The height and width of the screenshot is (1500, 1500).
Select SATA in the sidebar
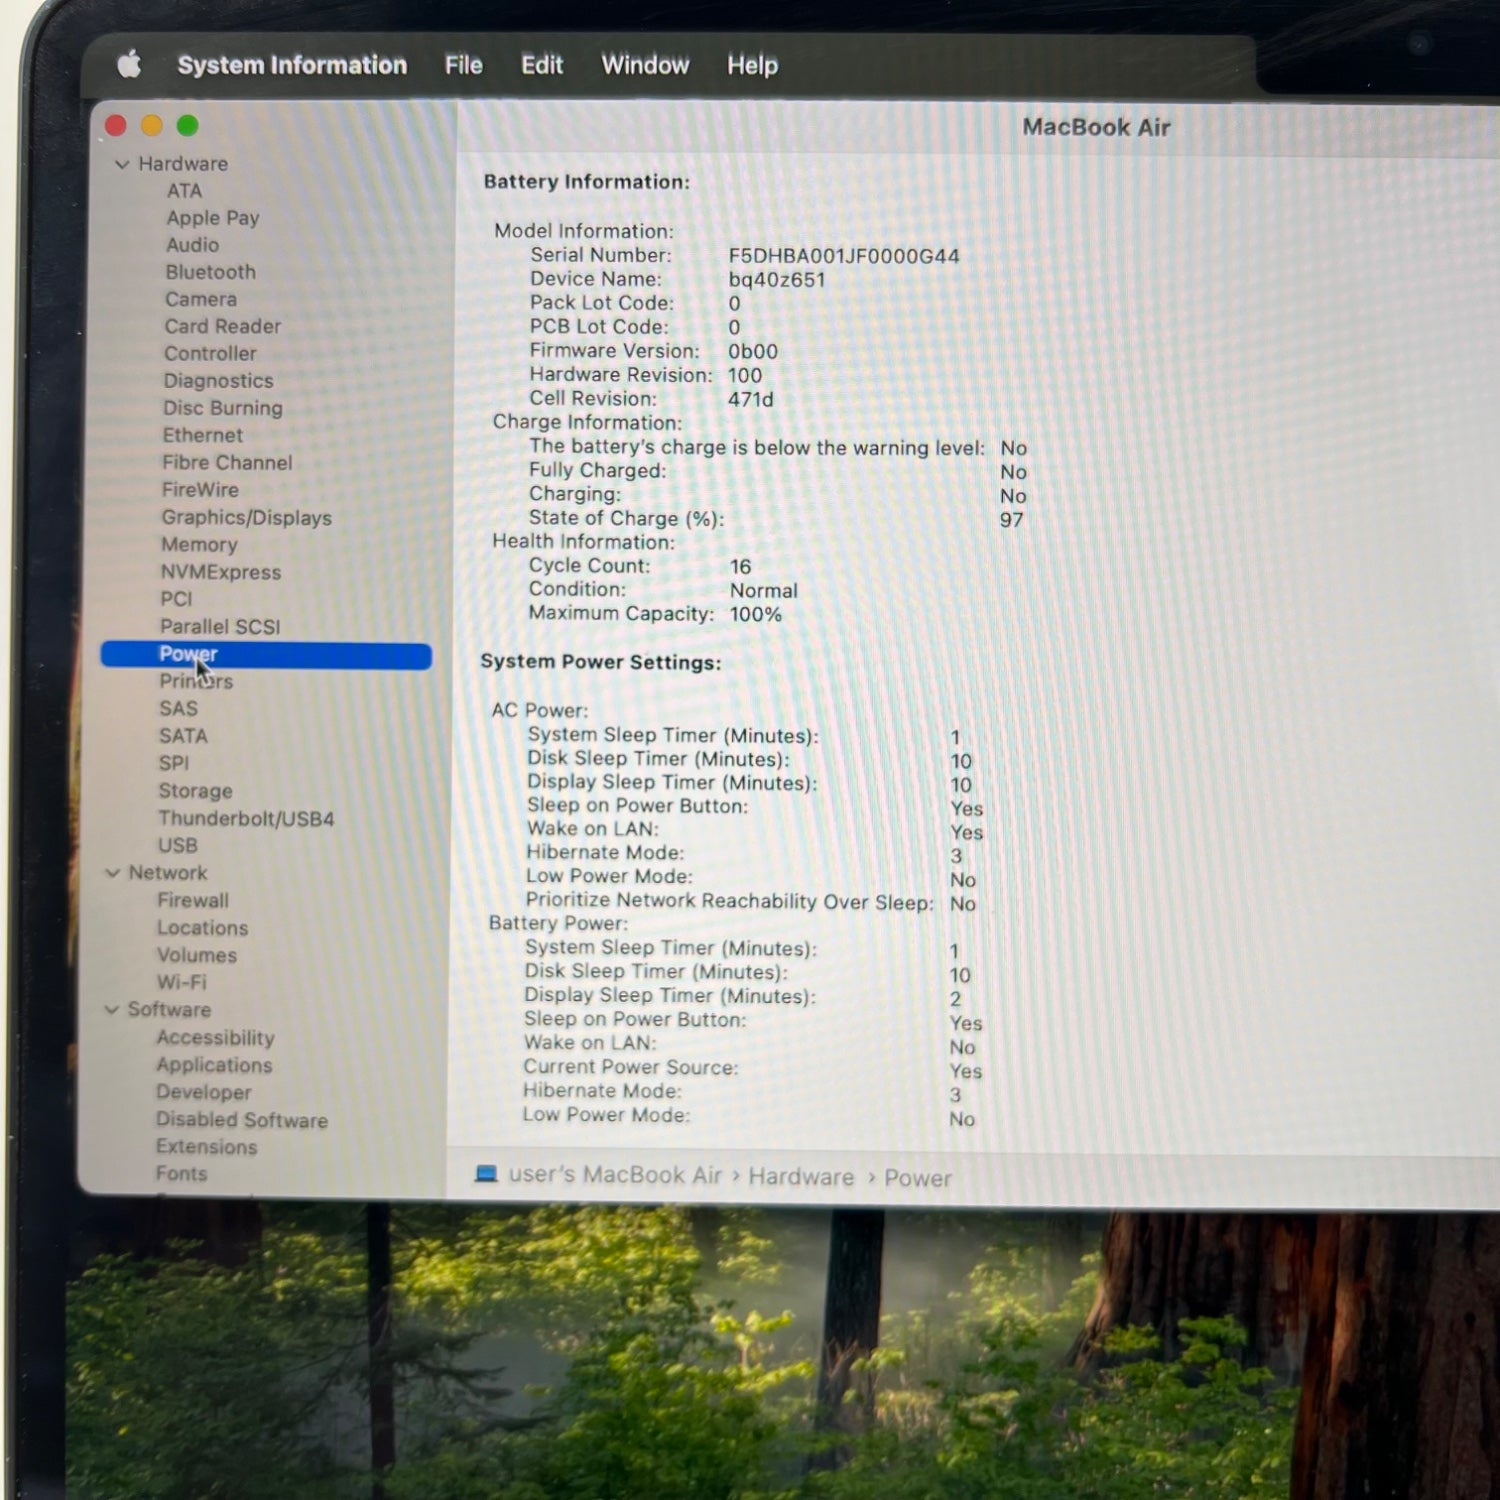pyautogui.click(x=183, y=736)
